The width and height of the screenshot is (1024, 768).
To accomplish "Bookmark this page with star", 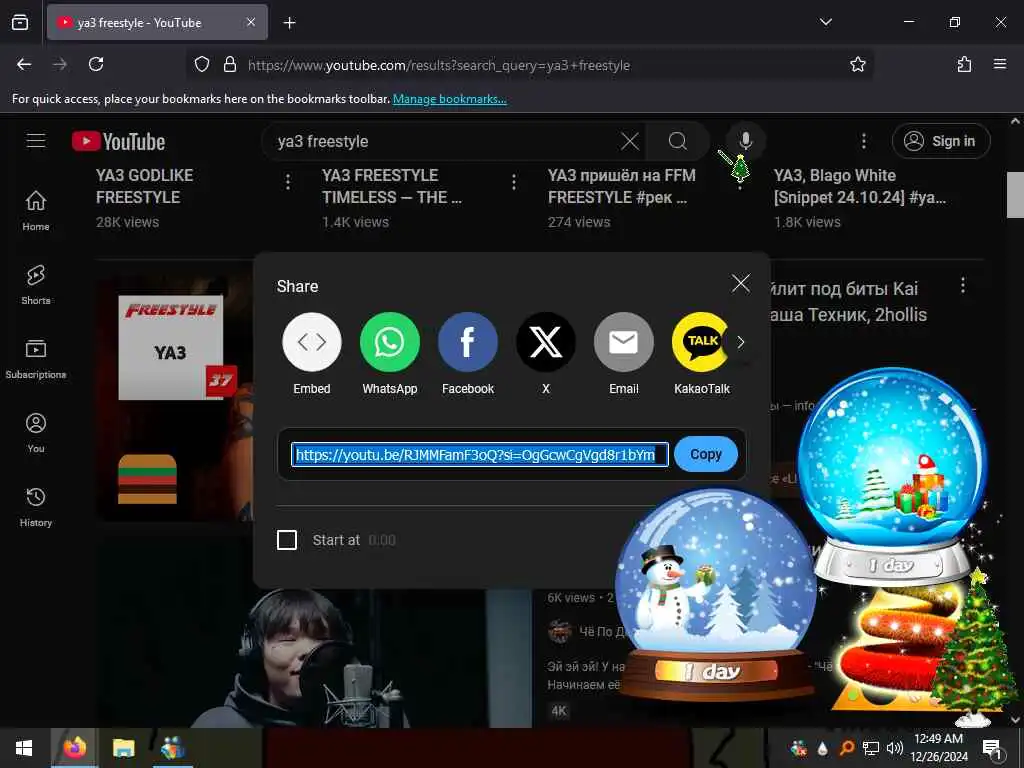I will point(857,64).
